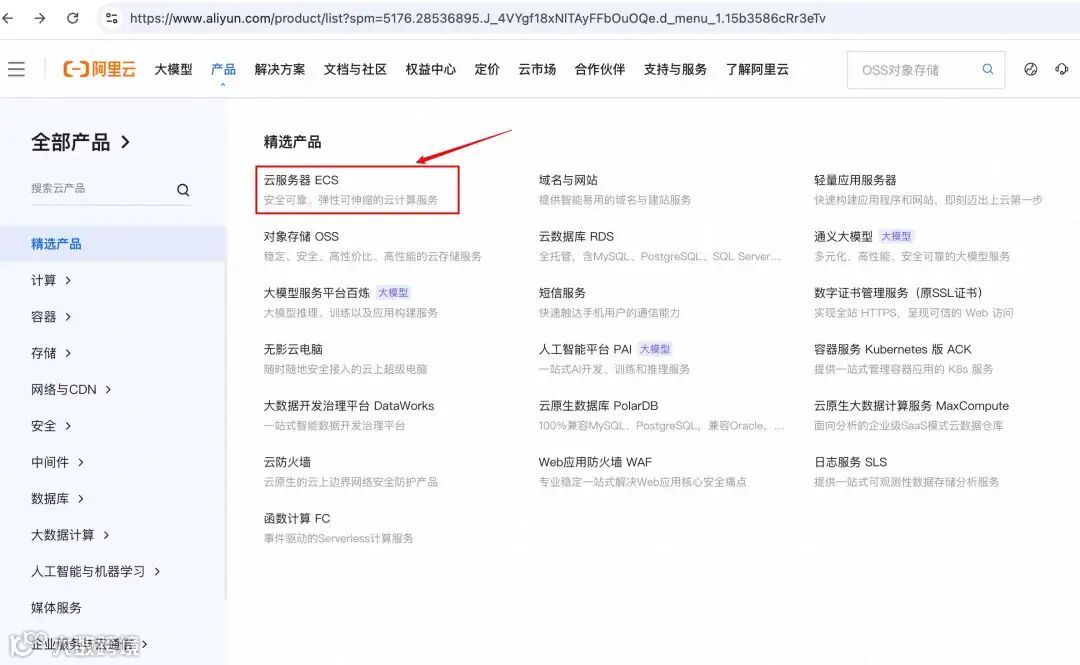The image size is (1080, 665).
Task: Expand the 计算 category chevron
Action: pyautogui.click(x=68, y=280)
